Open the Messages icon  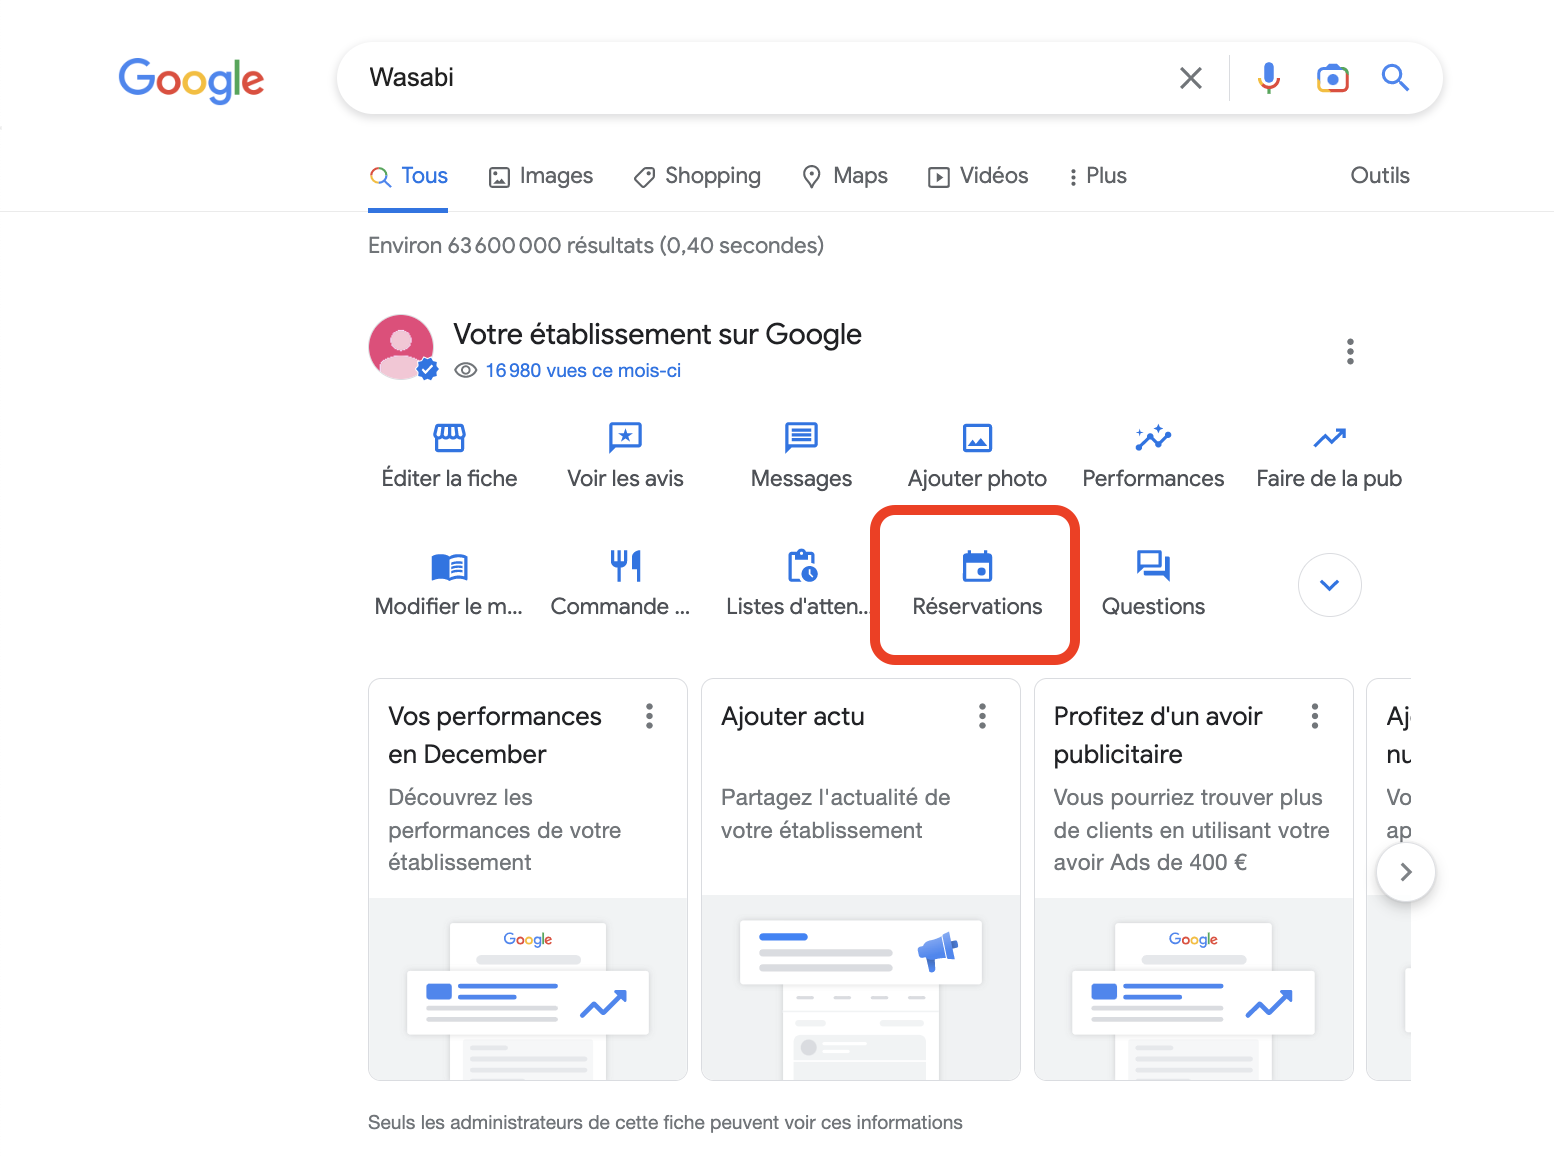click(x=801, y=437)
